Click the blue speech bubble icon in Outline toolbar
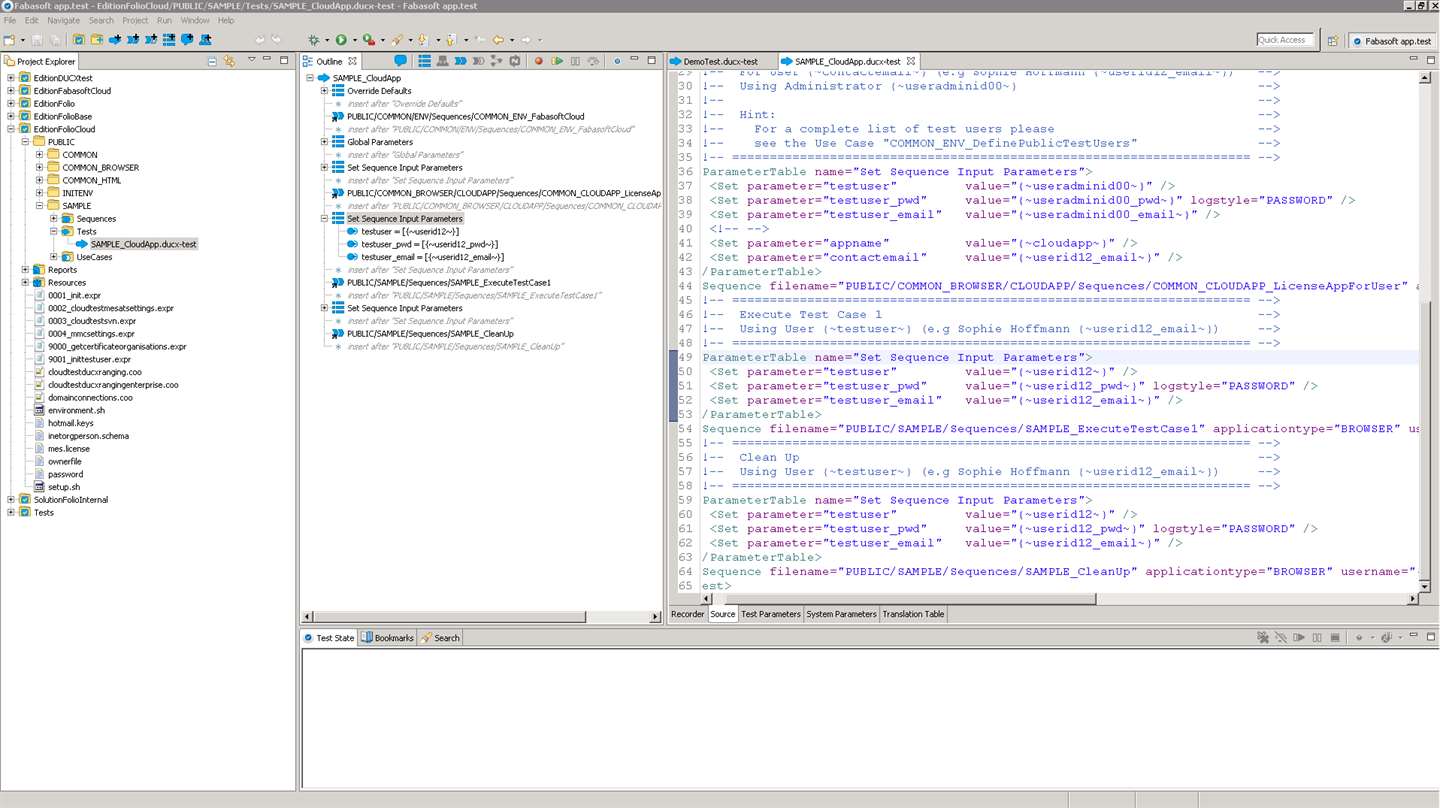The width and height of the screenshot is (1440, 808). (x=400, y=61)
